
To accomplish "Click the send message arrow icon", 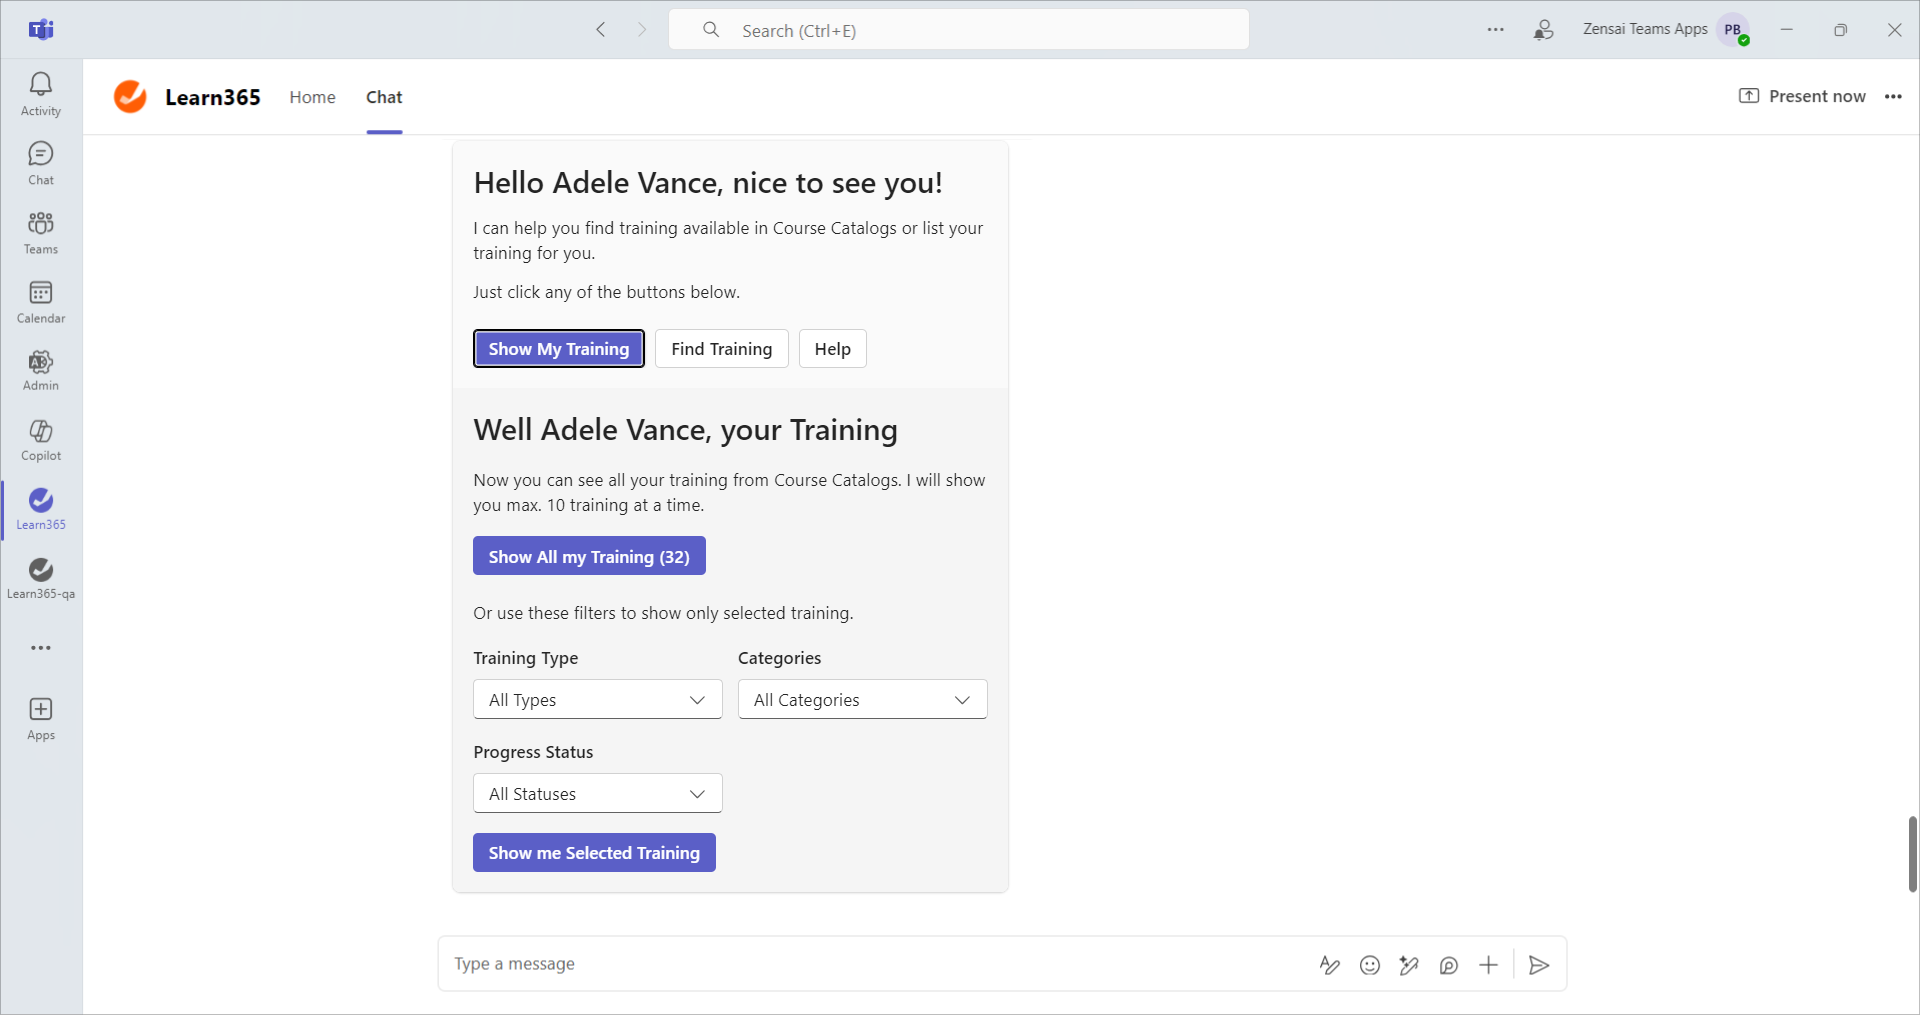I will [1539, 965].
